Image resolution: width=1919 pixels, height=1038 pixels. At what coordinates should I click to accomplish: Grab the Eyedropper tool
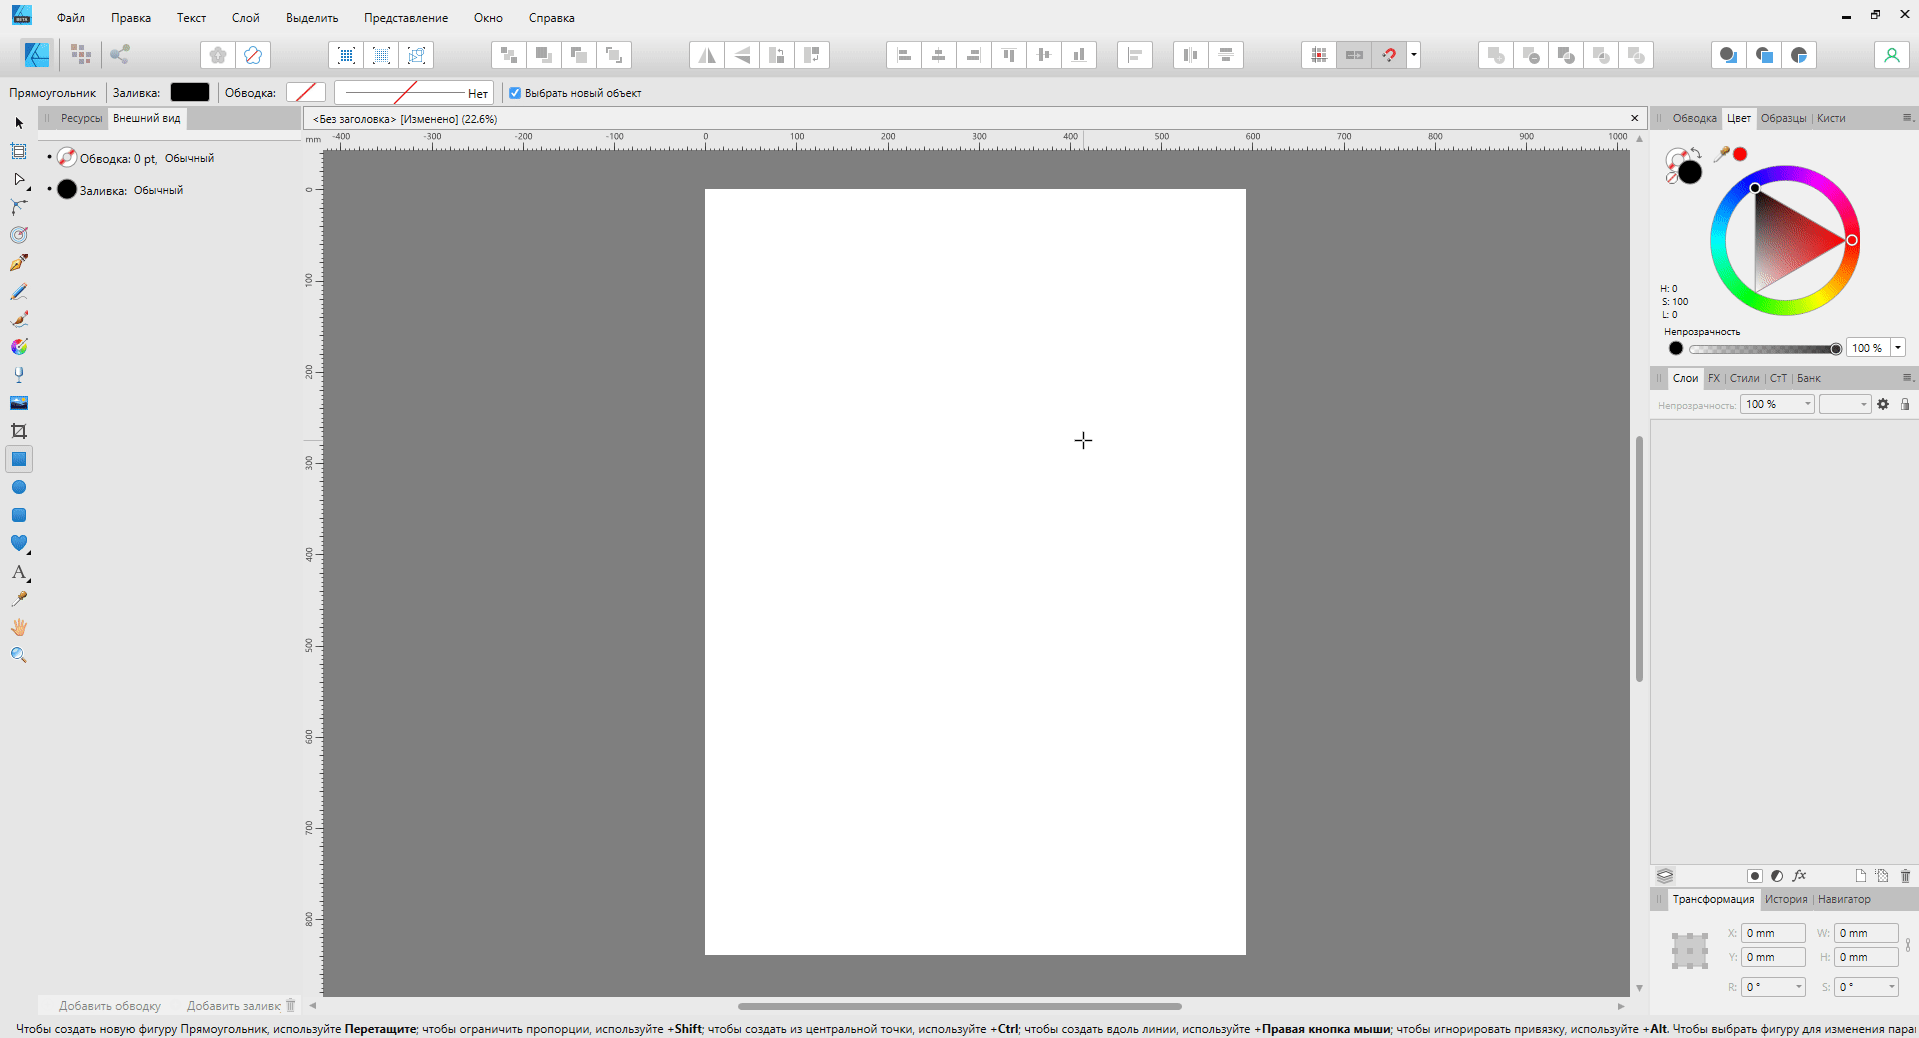point(18,599)
